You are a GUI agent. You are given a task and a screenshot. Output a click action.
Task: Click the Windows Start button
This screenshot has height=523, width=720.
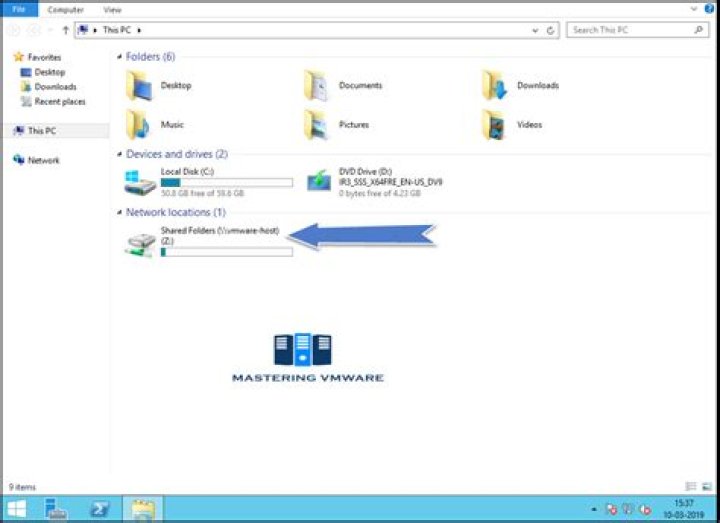[17, 509]
